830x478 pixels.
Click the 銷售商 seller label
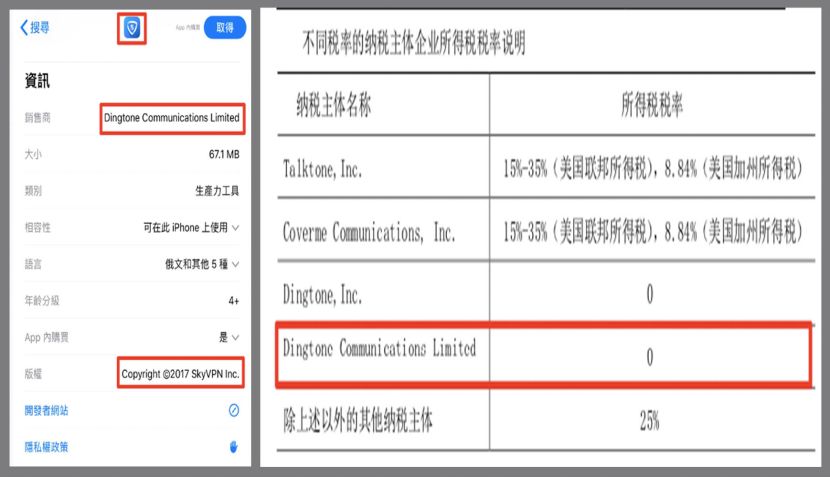[38, 118]
